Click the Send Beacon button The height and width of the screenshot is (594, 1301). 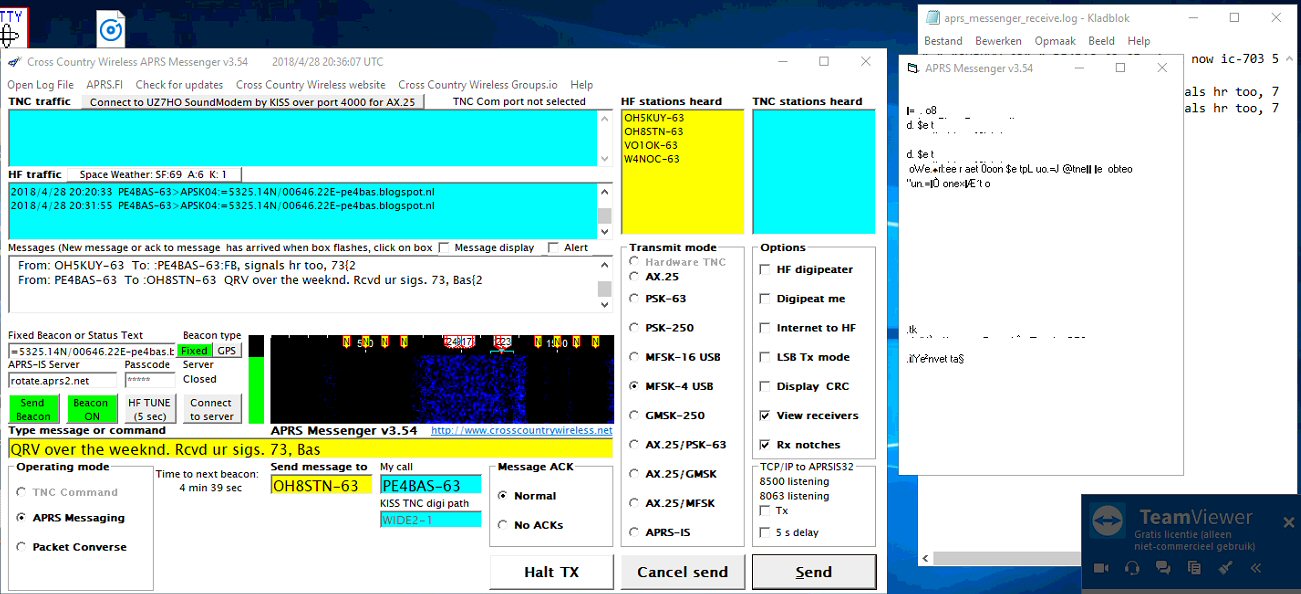pos(33,409)
